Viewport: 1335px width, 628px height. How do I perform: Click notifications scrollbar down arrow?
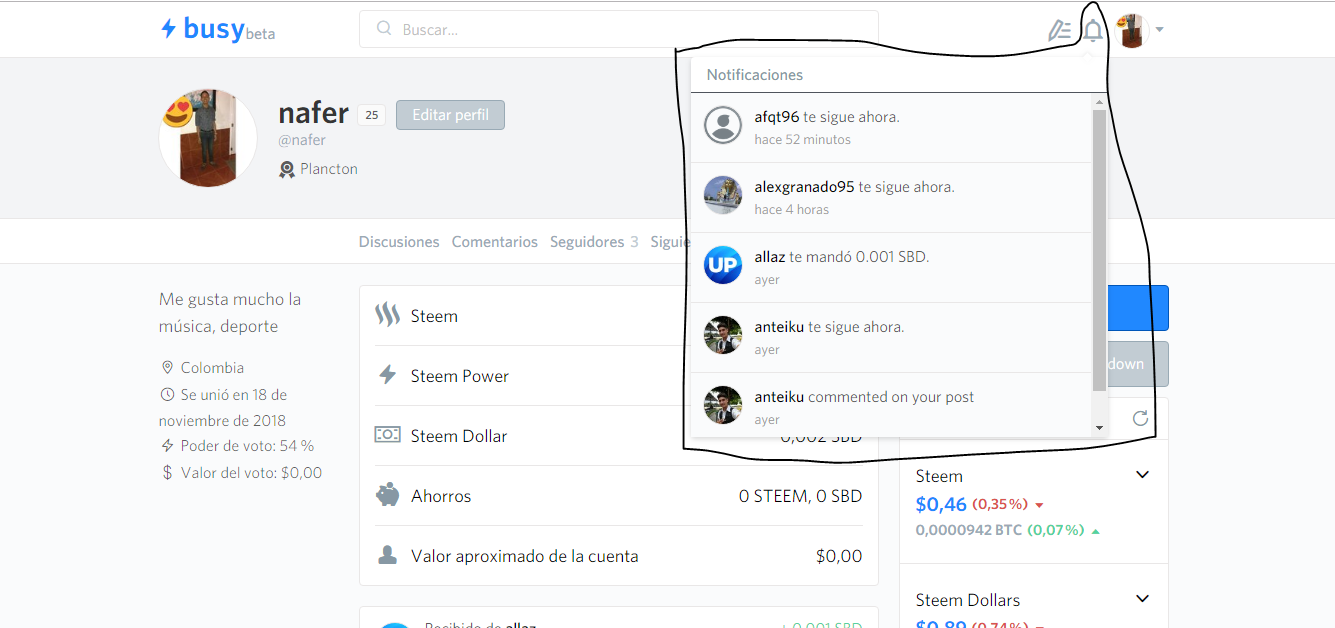tap(1099, 428)
